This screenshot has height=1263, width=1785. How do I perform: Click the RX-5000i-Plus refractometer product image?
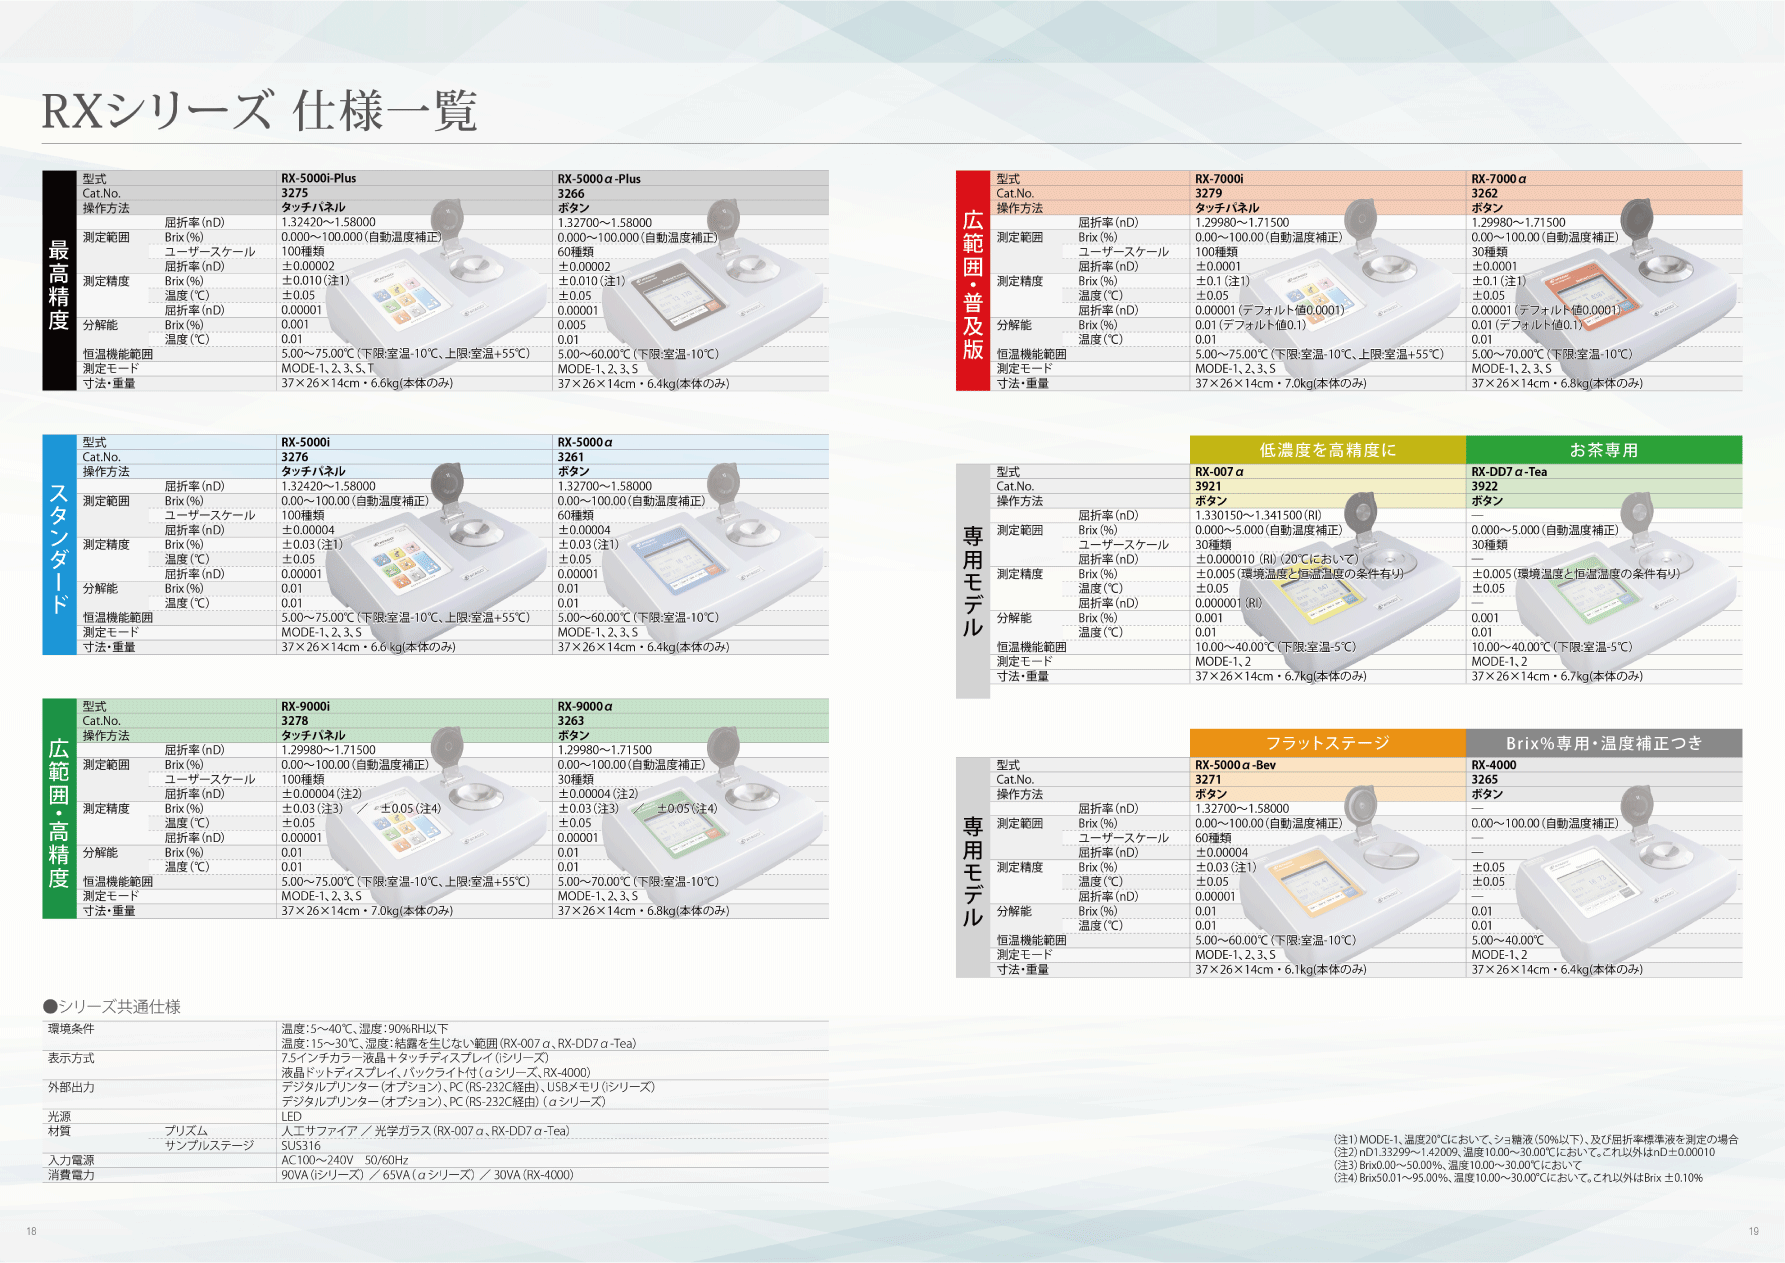(435, 286)
